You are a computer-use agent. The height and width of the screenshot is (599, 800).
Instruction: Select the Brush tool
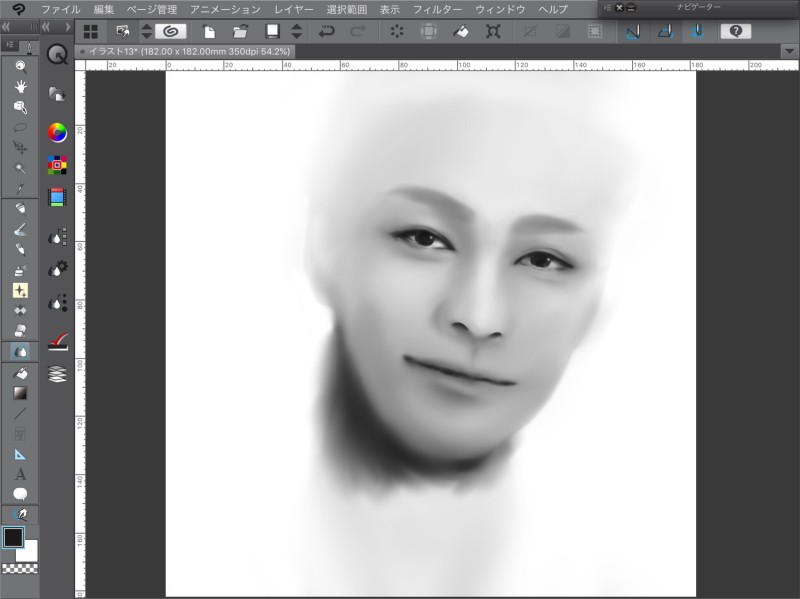pyautogui.click(x=20, y=230)
